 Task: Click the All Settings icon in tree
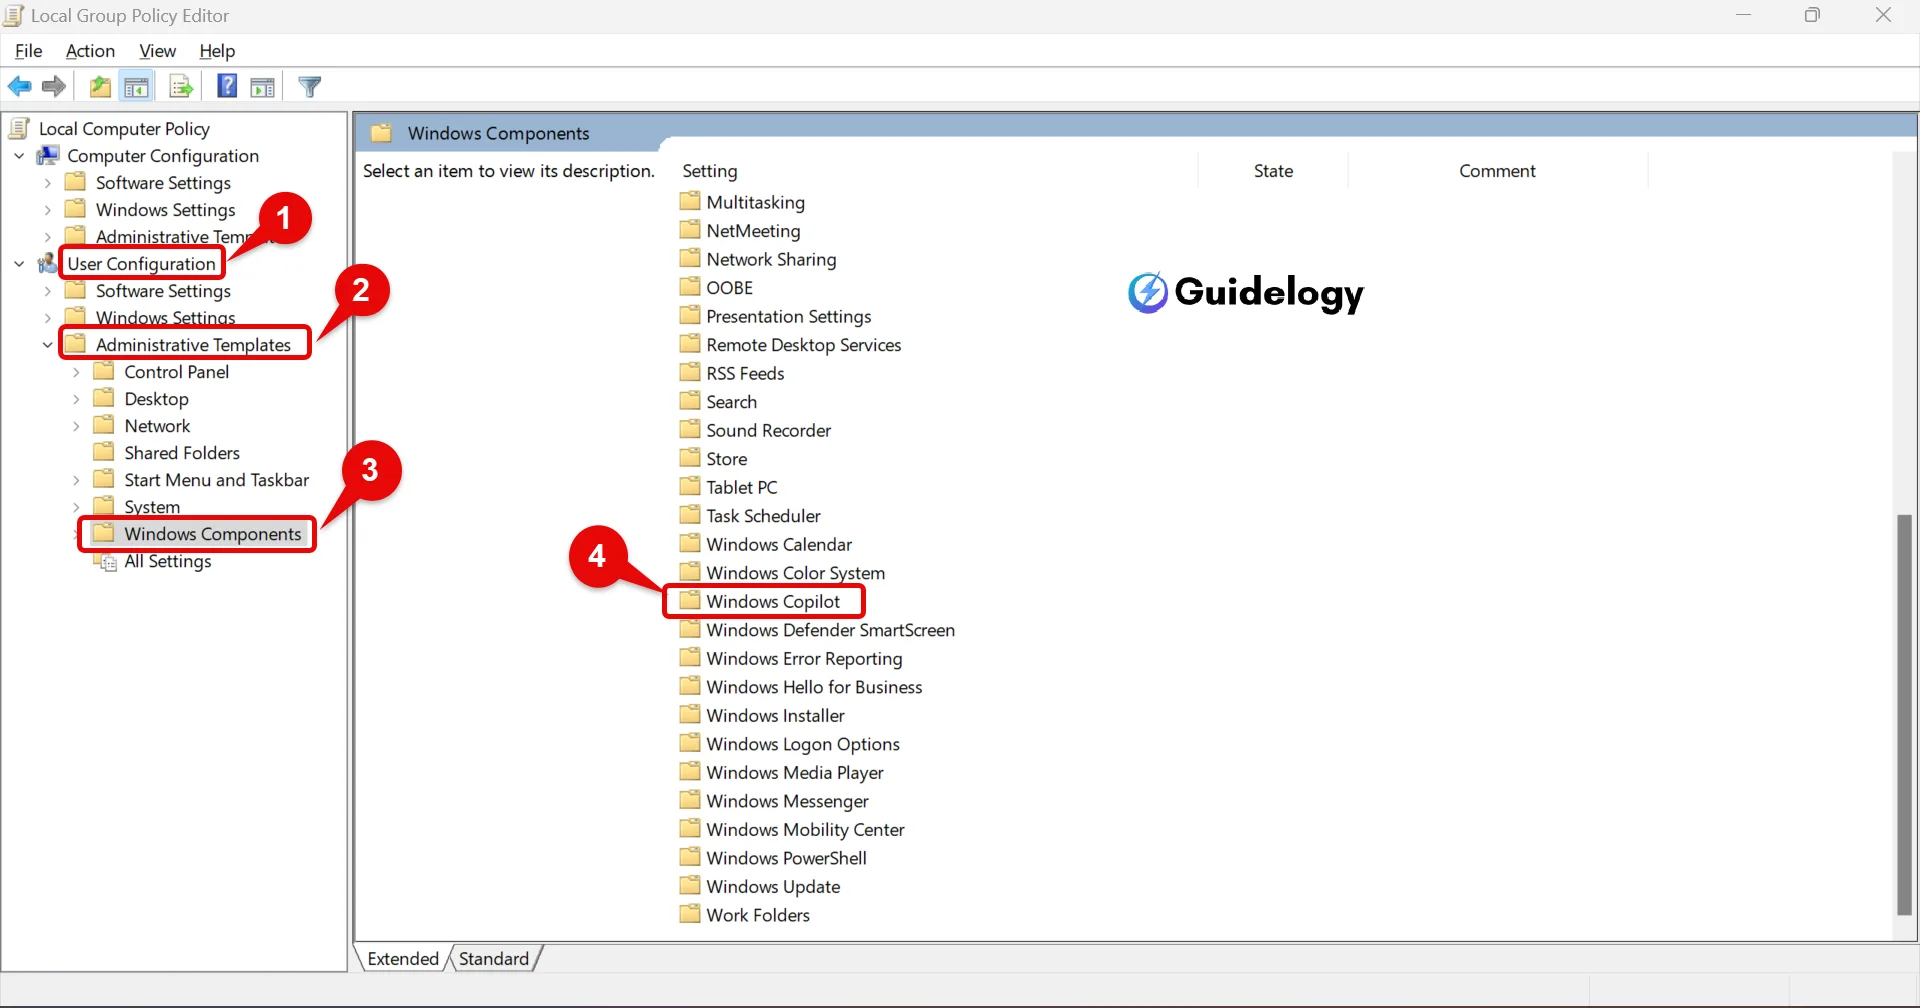(x=106, y=562)
